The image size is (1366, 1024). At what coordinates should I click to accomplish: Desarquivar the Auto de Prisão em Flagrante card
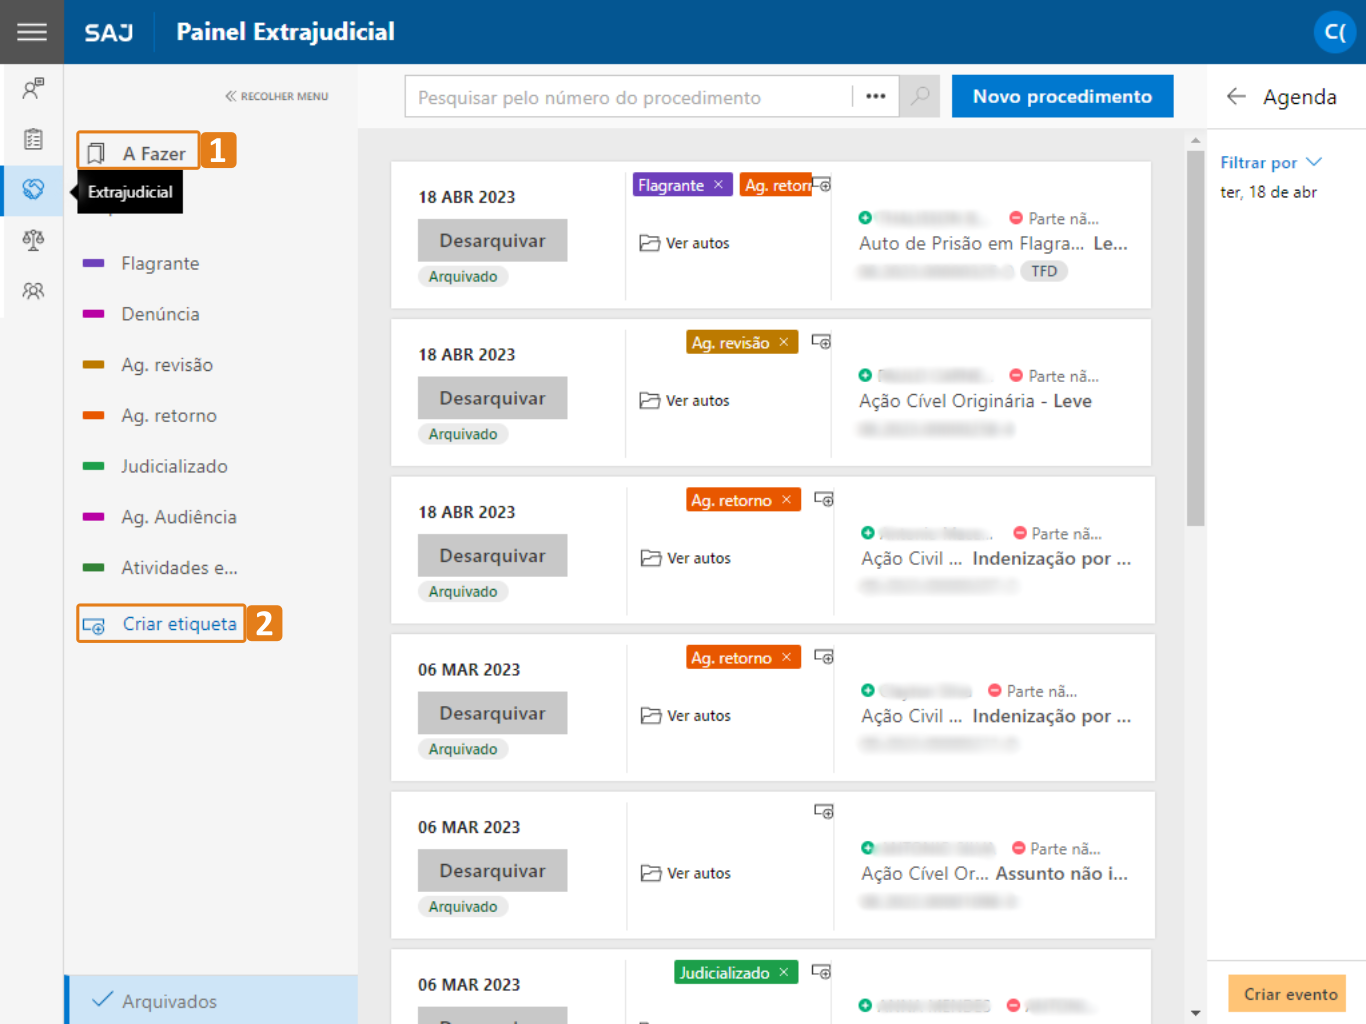[x=492, y=241]
